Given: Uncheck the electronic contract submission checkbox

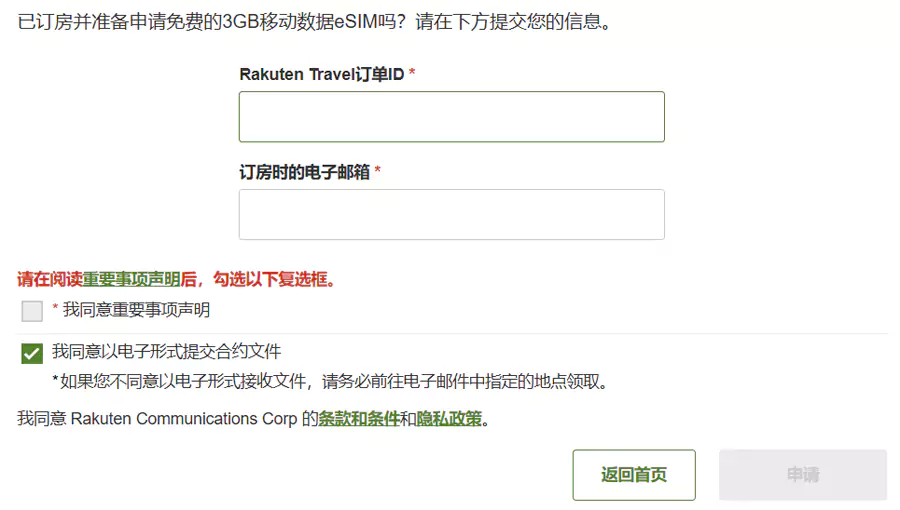Looking at the screenshot, I should coord(32,353).
